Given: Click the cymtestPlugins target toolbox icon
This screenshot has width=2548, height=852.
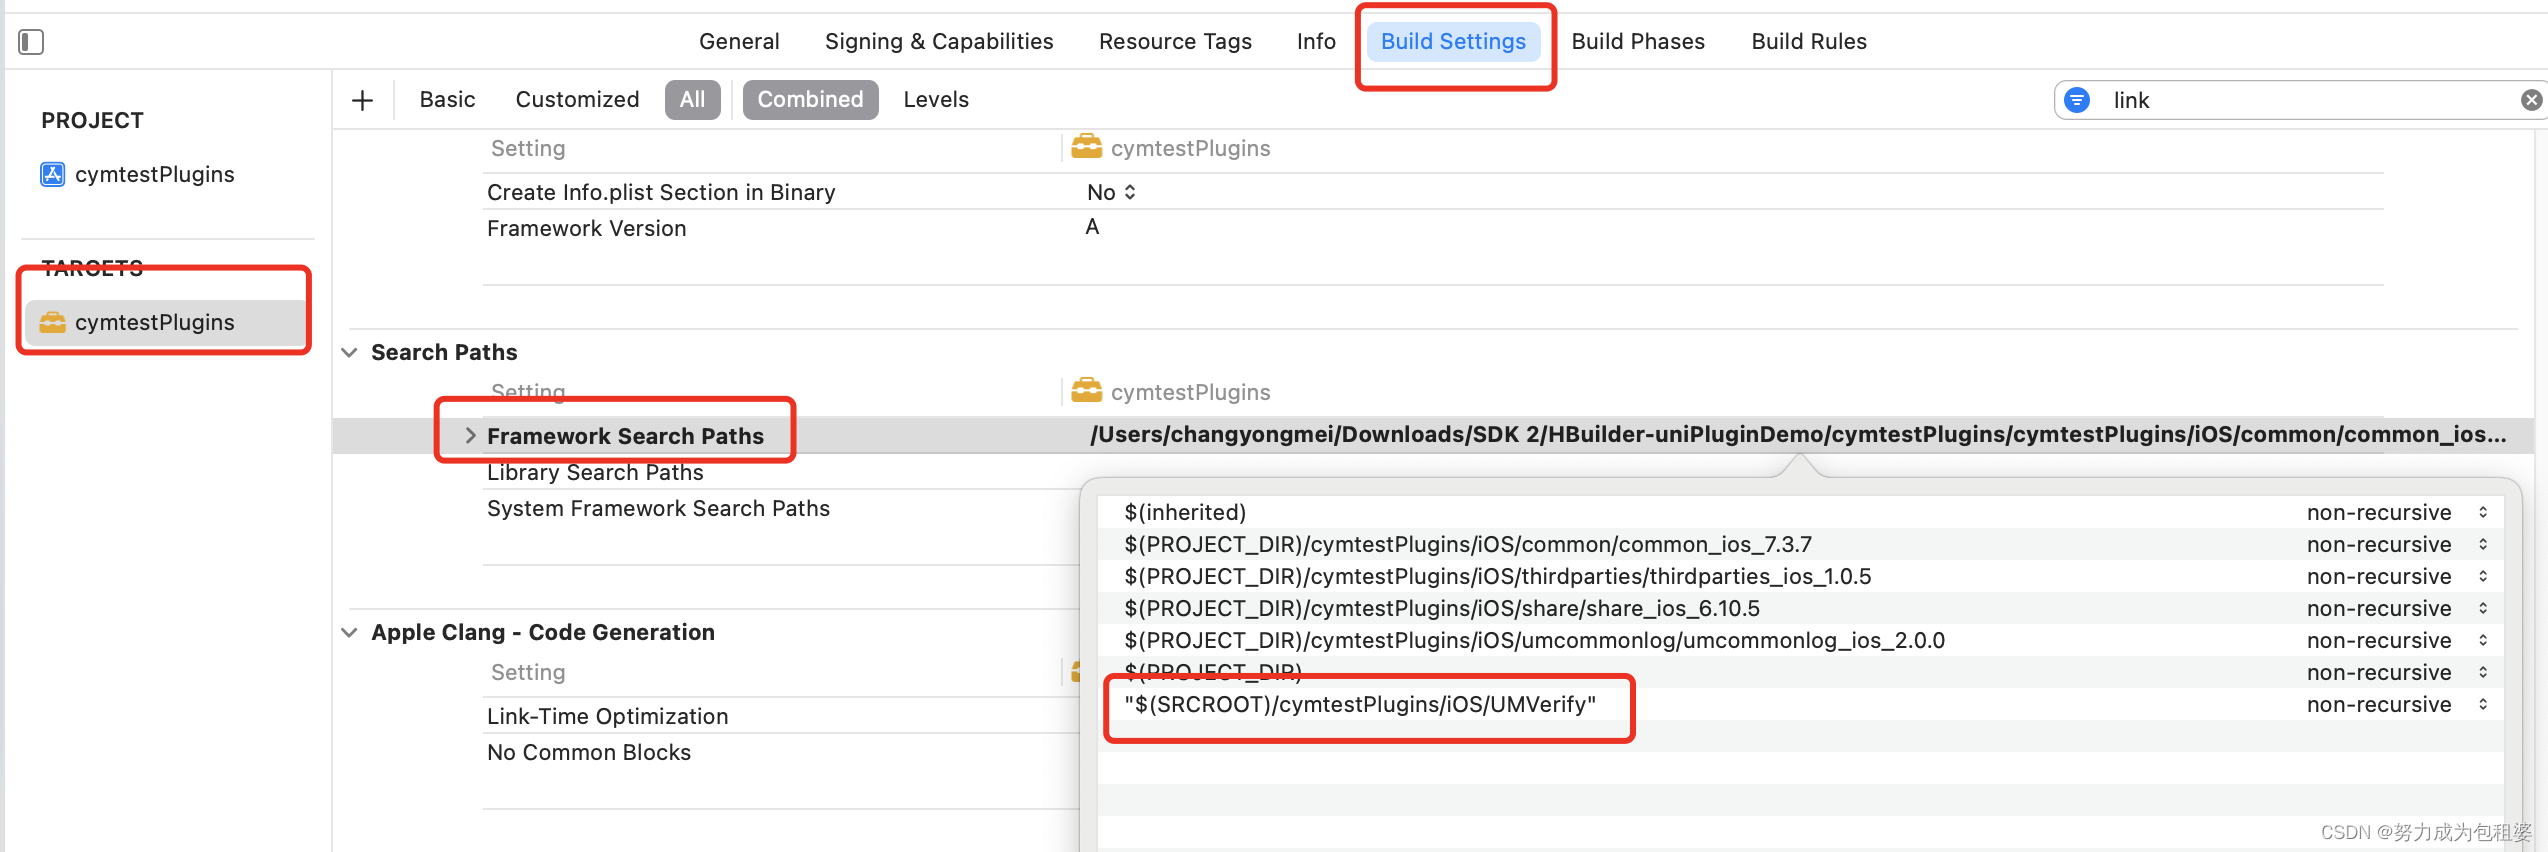Looking at the screenshot, I should click(x=52, y=322).
